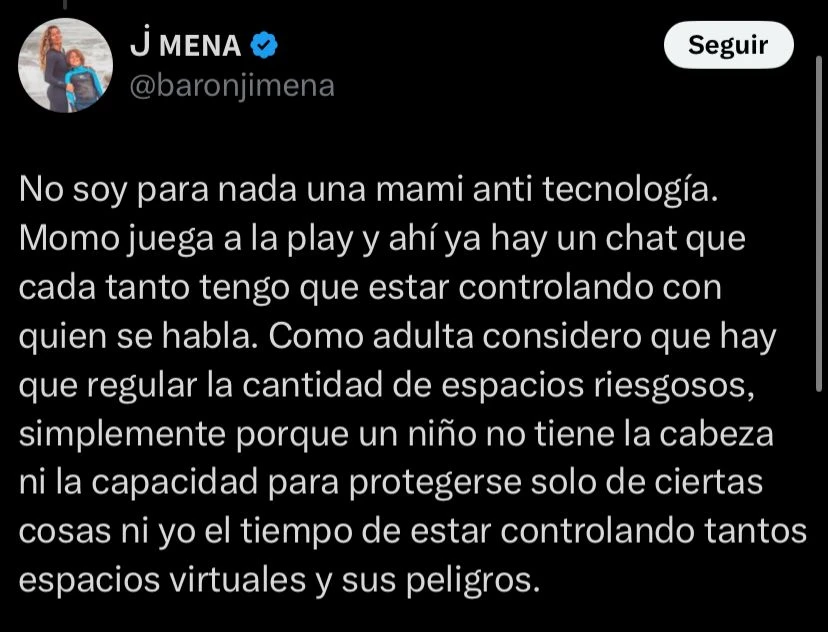This screenshot has width=828, height=632.
Task: Click the J MENA display name
Action: (x=186, y=45)
